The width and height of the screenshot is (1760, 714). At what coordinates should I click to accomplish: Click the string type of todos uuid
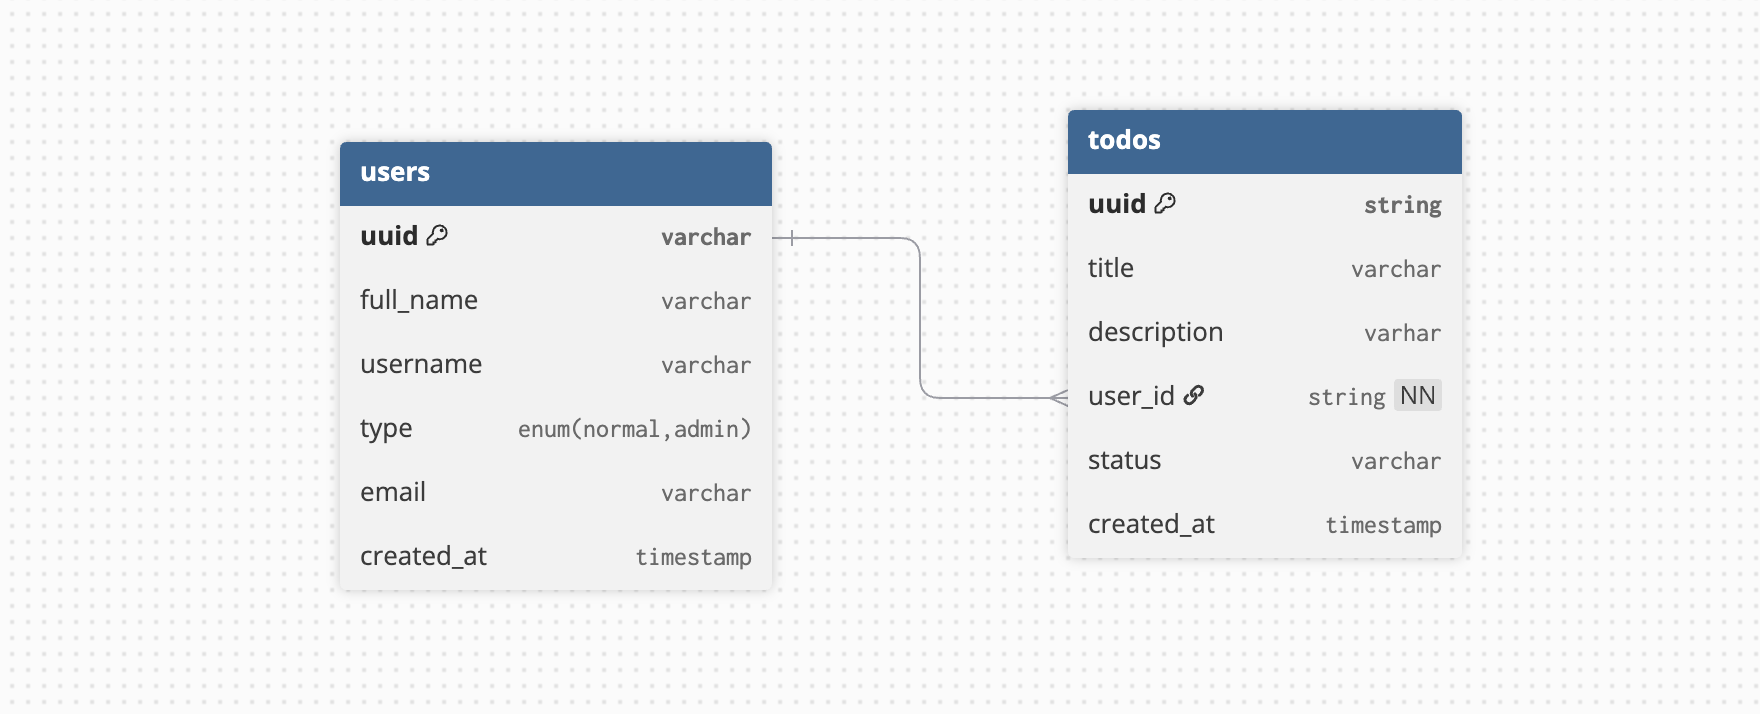[1402, 206]
